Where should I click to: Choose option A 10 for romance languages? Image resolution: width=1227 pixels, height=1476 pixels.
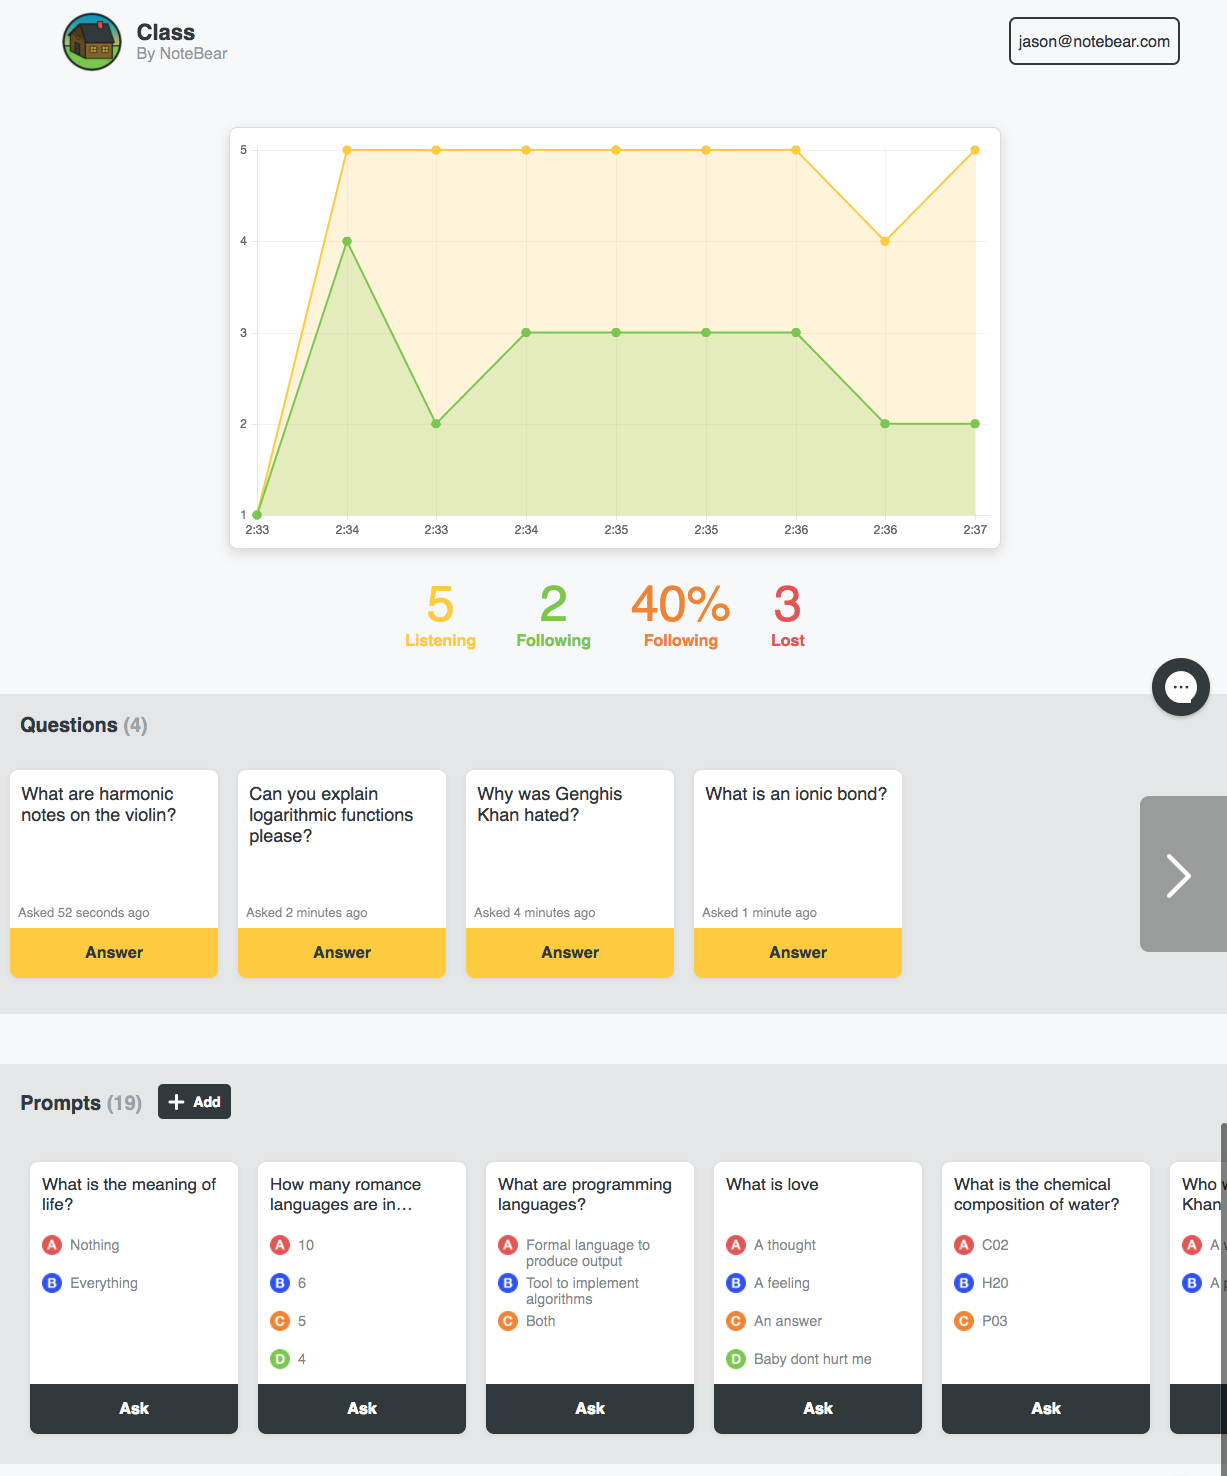(292, 1245)
